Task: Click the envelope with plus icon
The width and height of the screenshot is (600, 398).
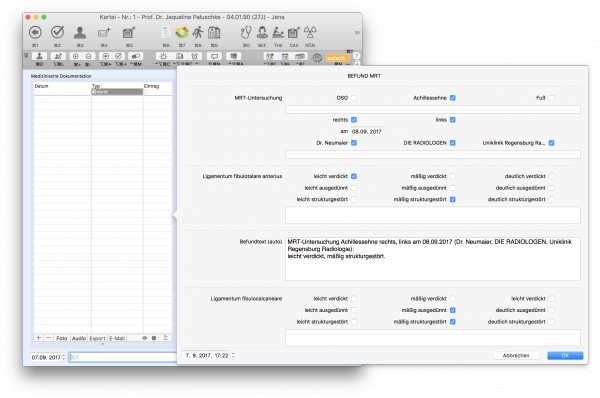Action: click(104, 33)
